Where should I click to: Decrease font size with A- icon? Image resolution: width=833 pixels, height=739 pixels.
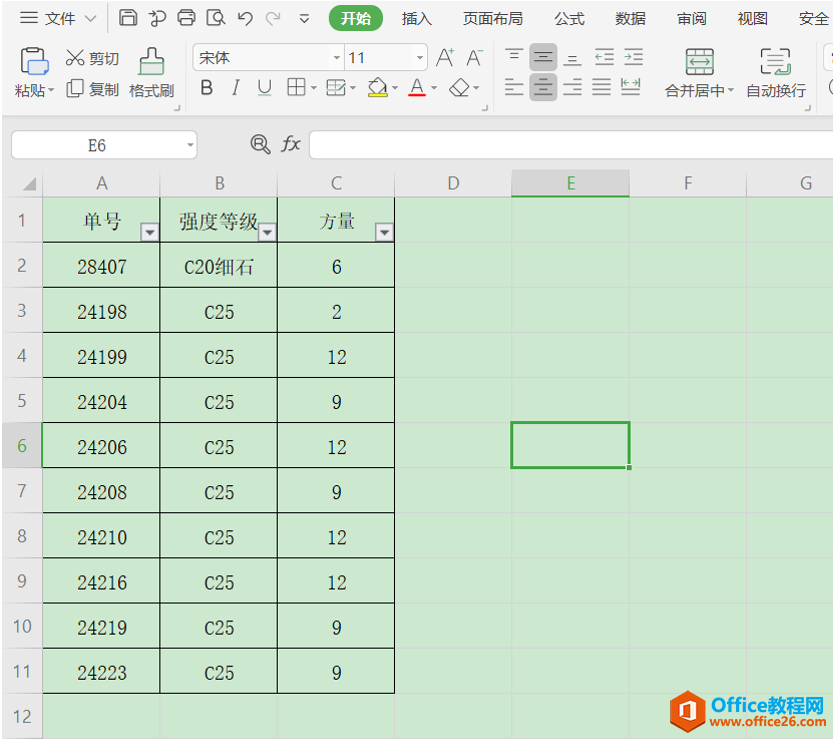pyautogui.click(x=474, y=57)
